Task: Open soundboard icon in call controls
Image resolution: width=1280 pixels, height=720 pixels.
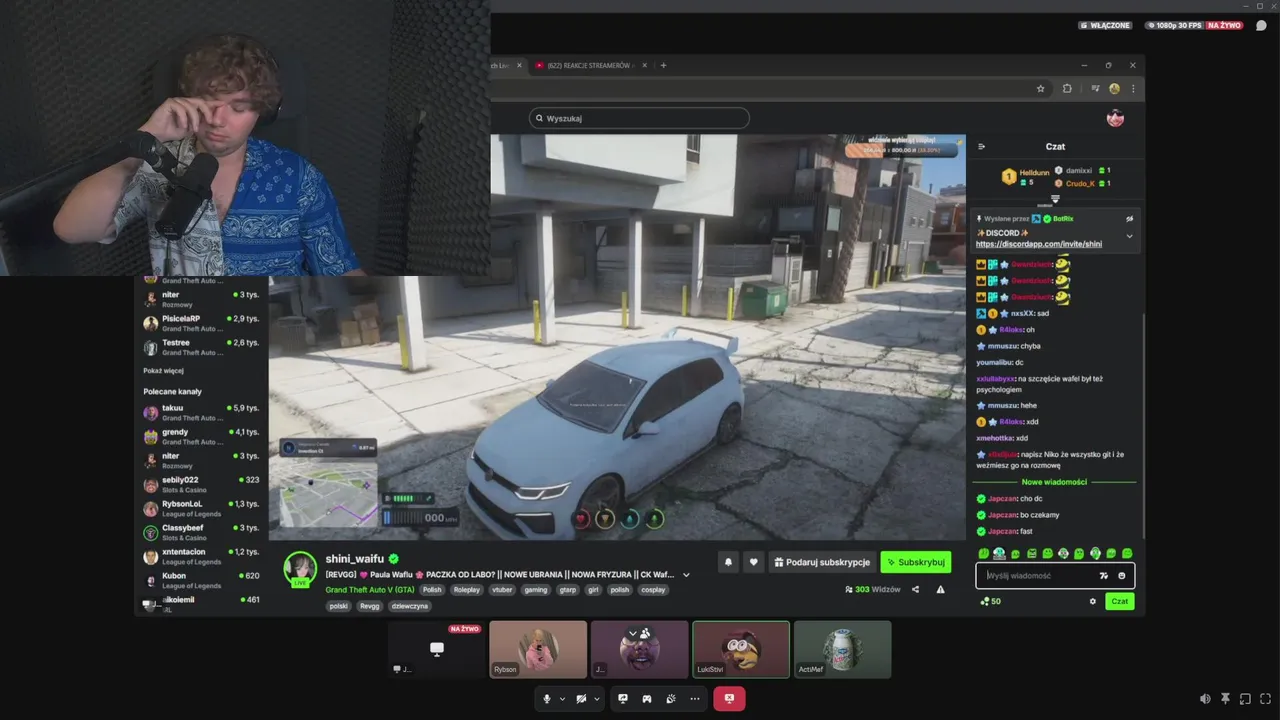Action: coord(671,699)
